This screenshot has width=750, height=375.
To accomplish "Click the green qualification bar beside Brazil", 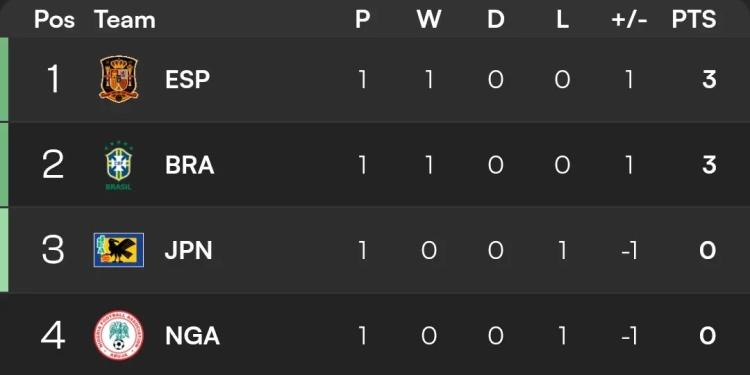I will pos(4,165).
